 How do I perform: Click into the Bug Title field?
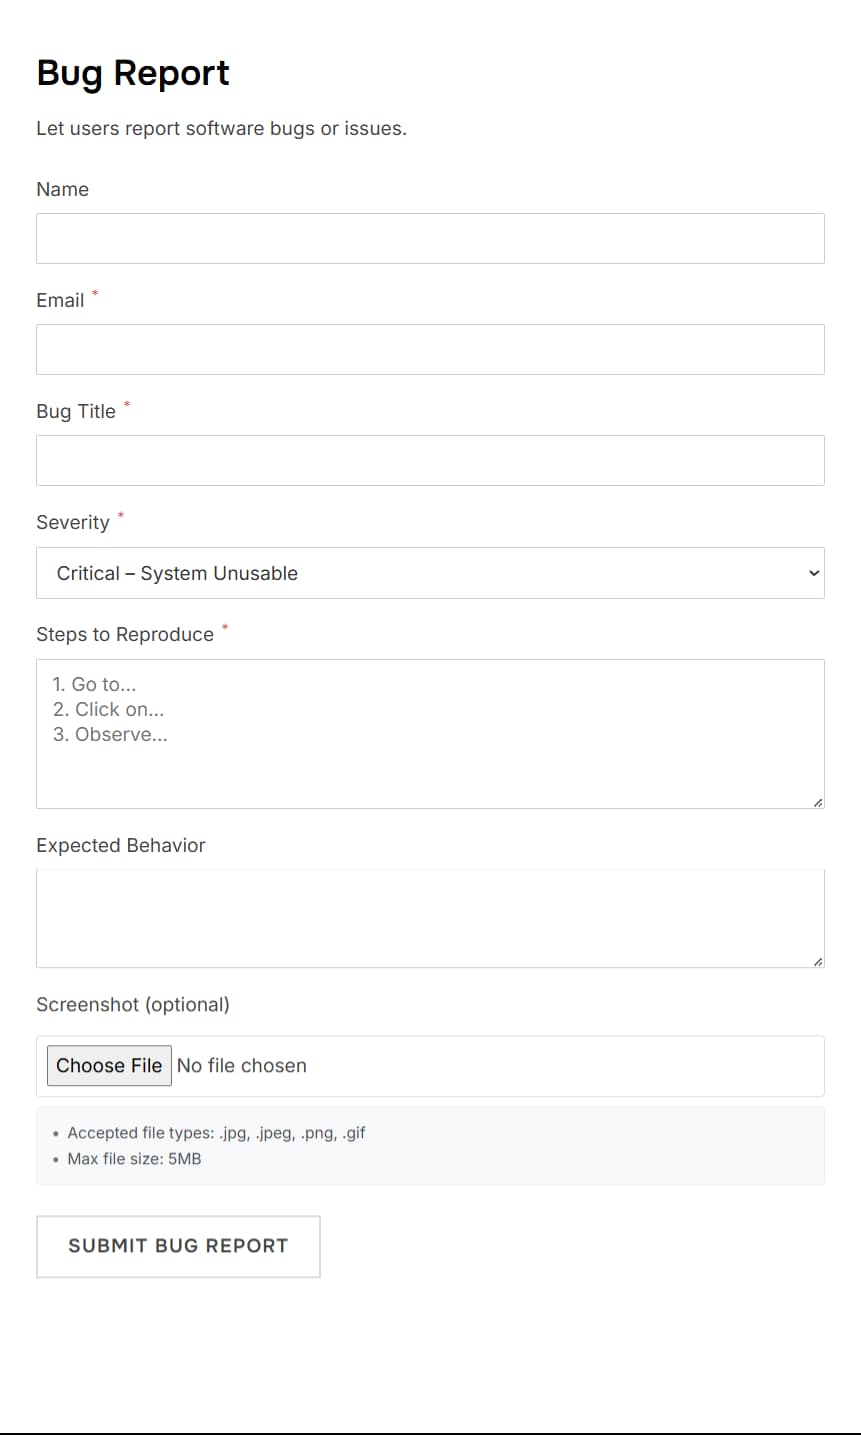click(x=430, y=461)
